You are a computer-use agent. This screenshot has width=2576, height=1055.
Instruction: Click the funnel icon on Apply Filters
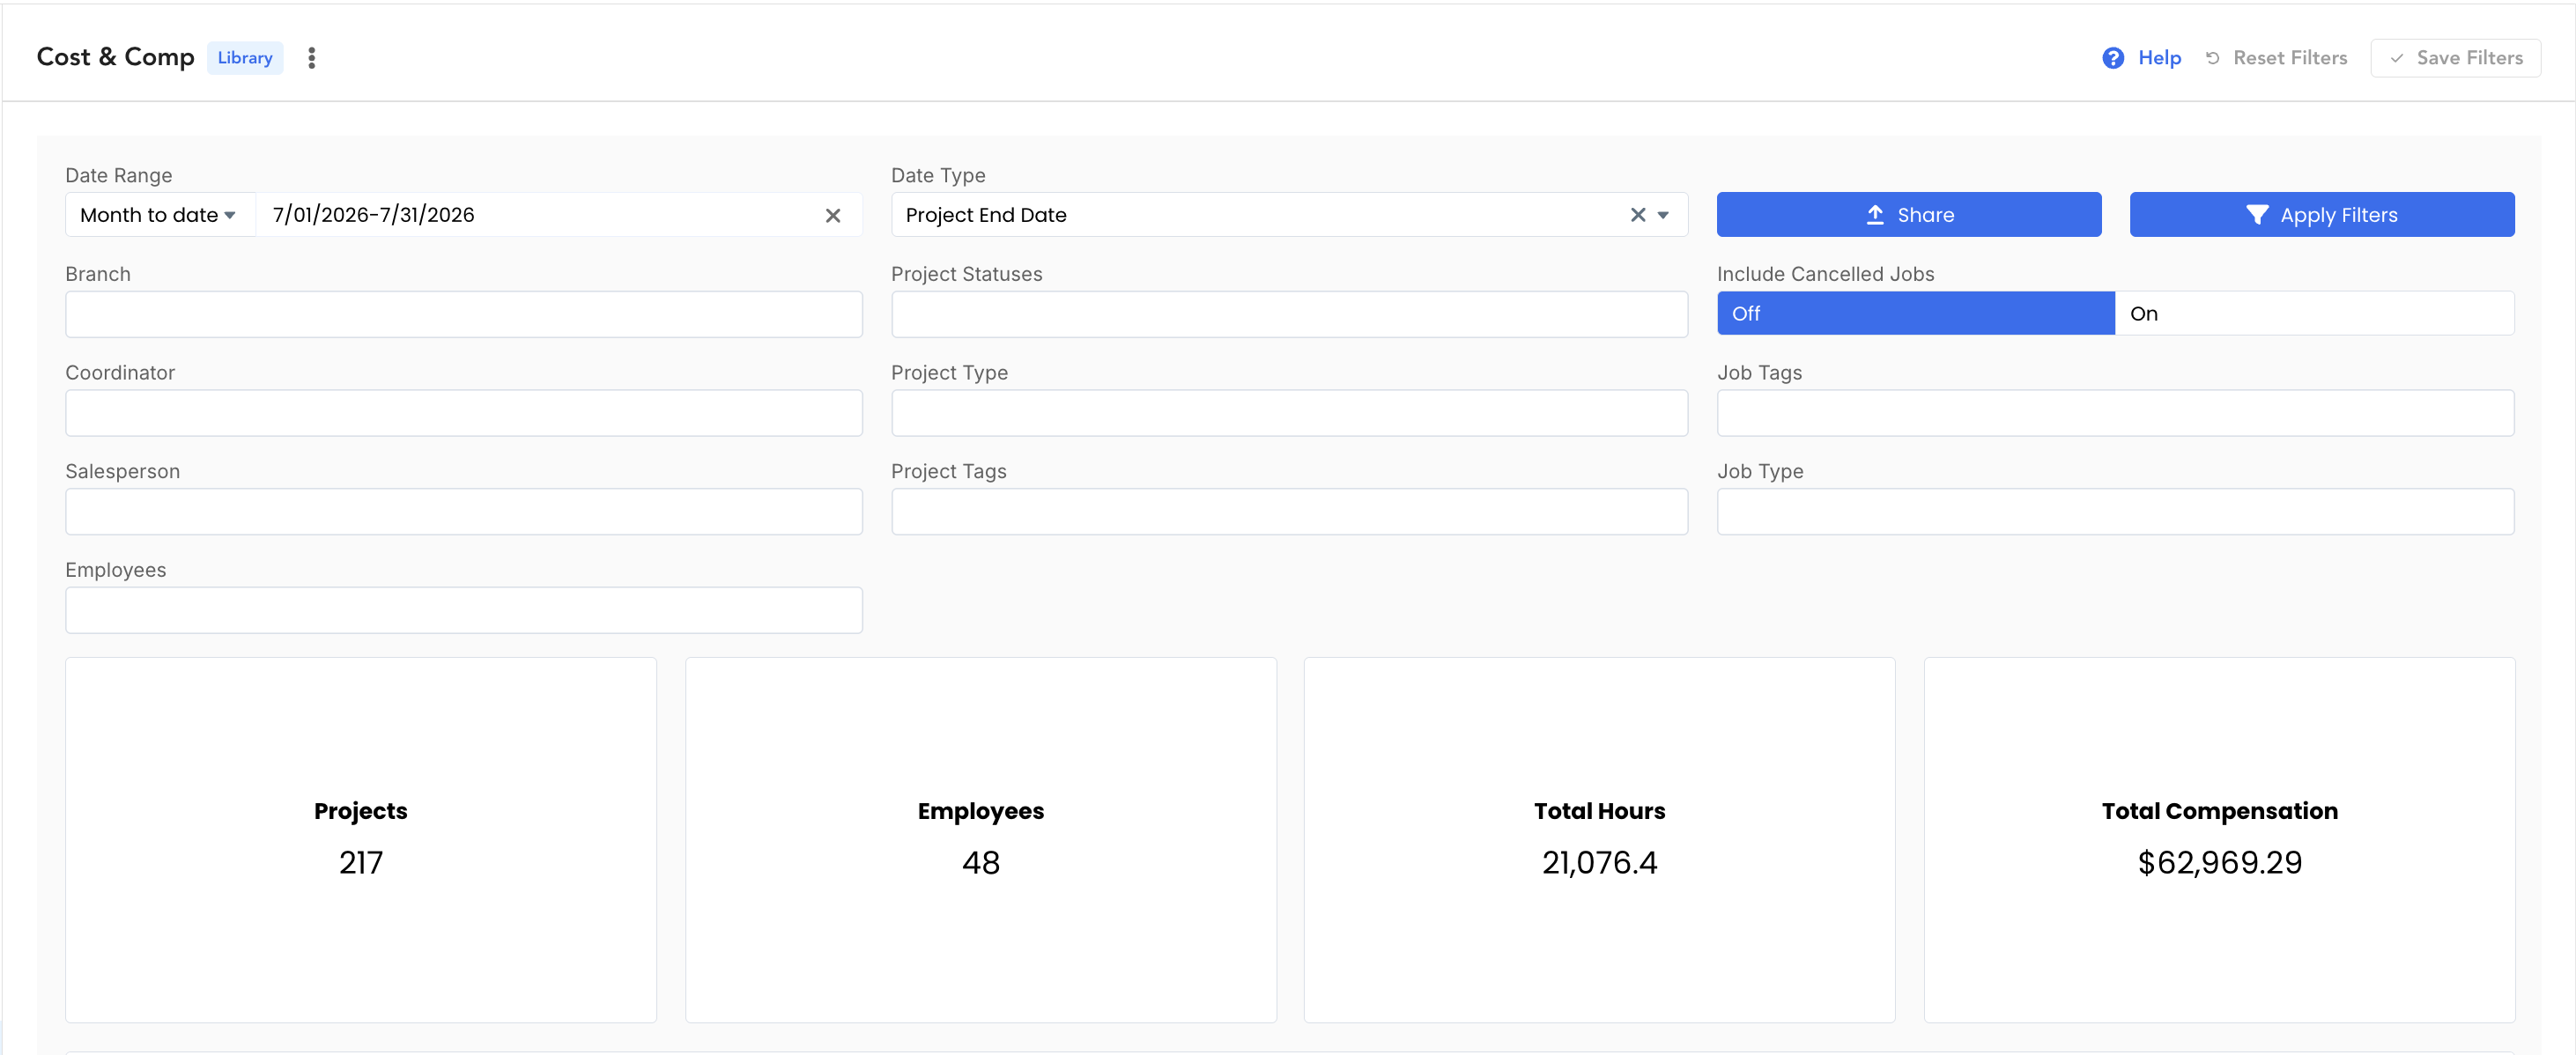(2257, 215)
